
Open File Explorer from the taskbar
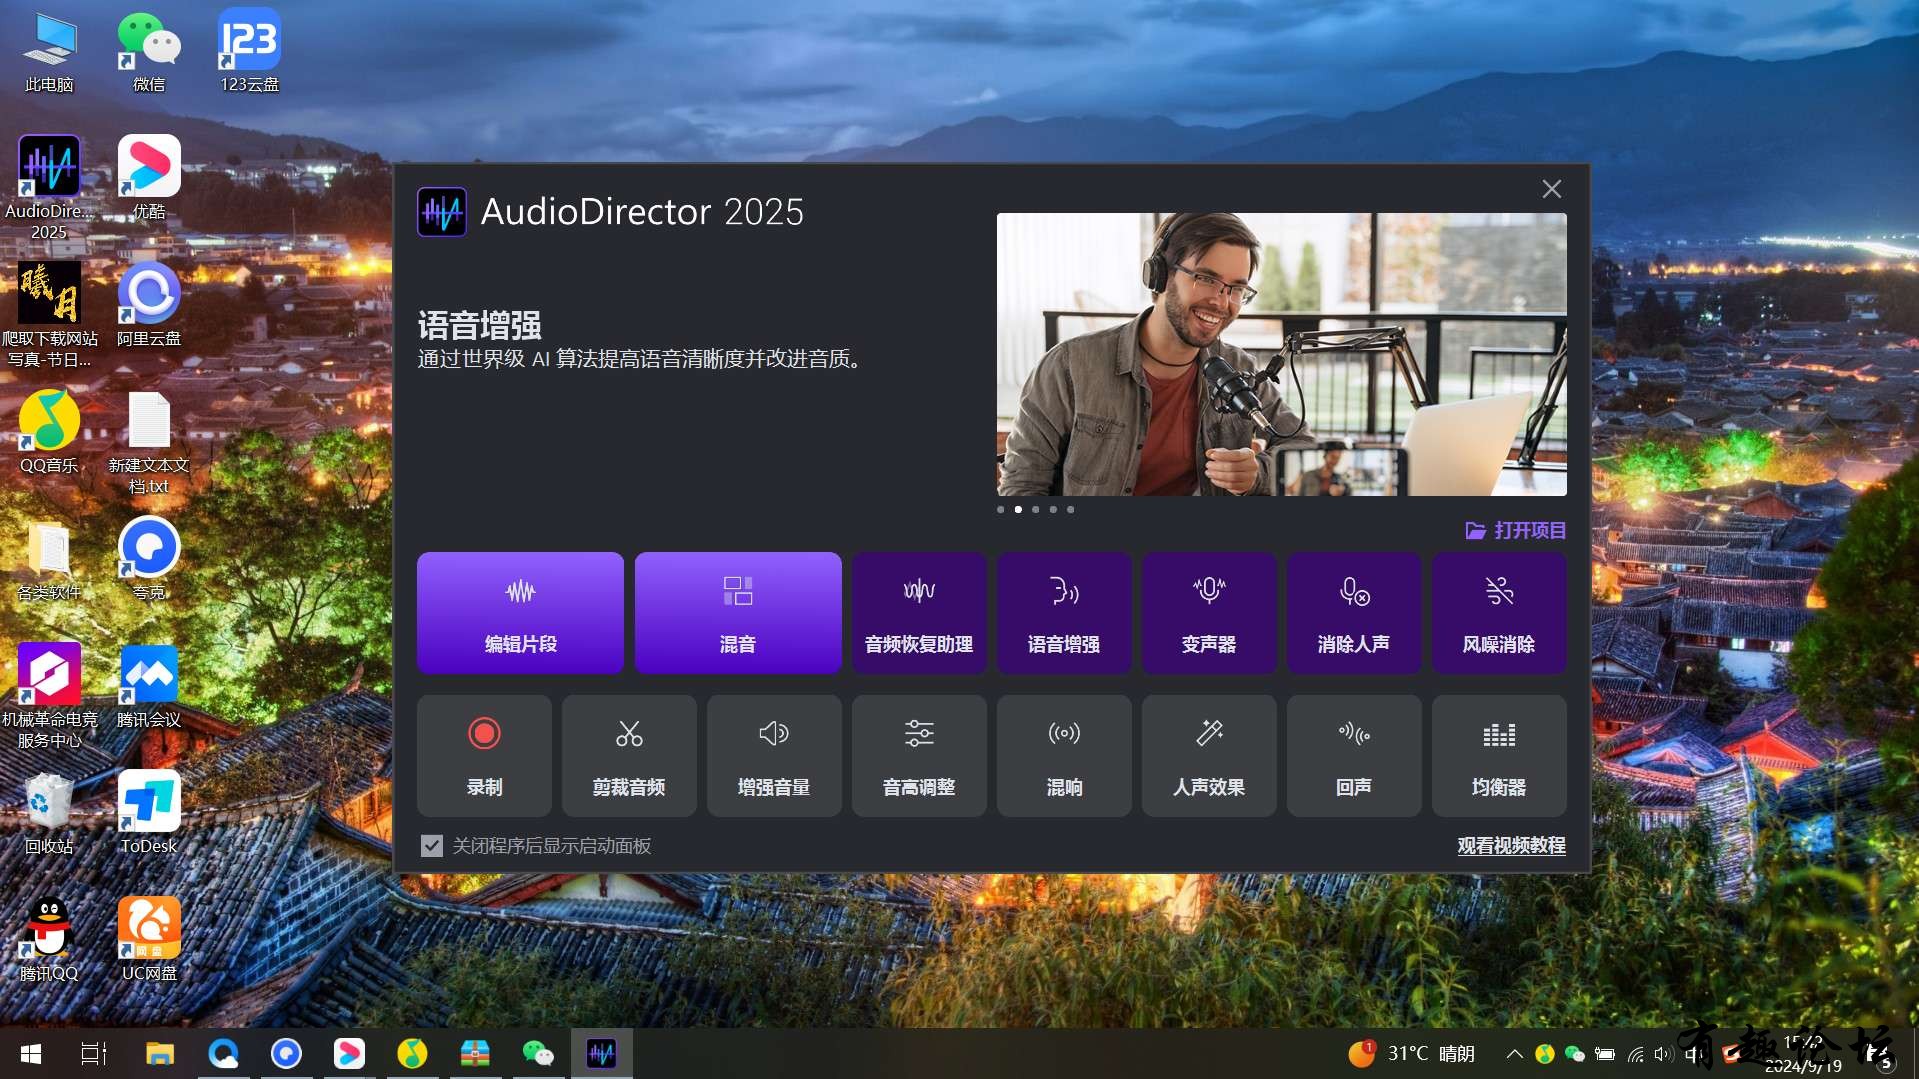(160, 1054)
